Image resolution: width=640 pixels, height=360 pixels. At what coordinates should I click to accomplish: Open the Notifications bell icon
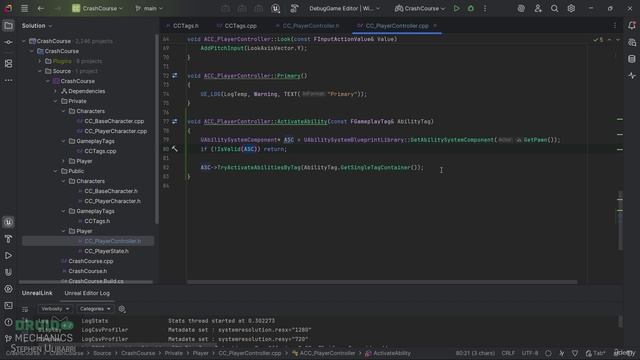point(632,26)
